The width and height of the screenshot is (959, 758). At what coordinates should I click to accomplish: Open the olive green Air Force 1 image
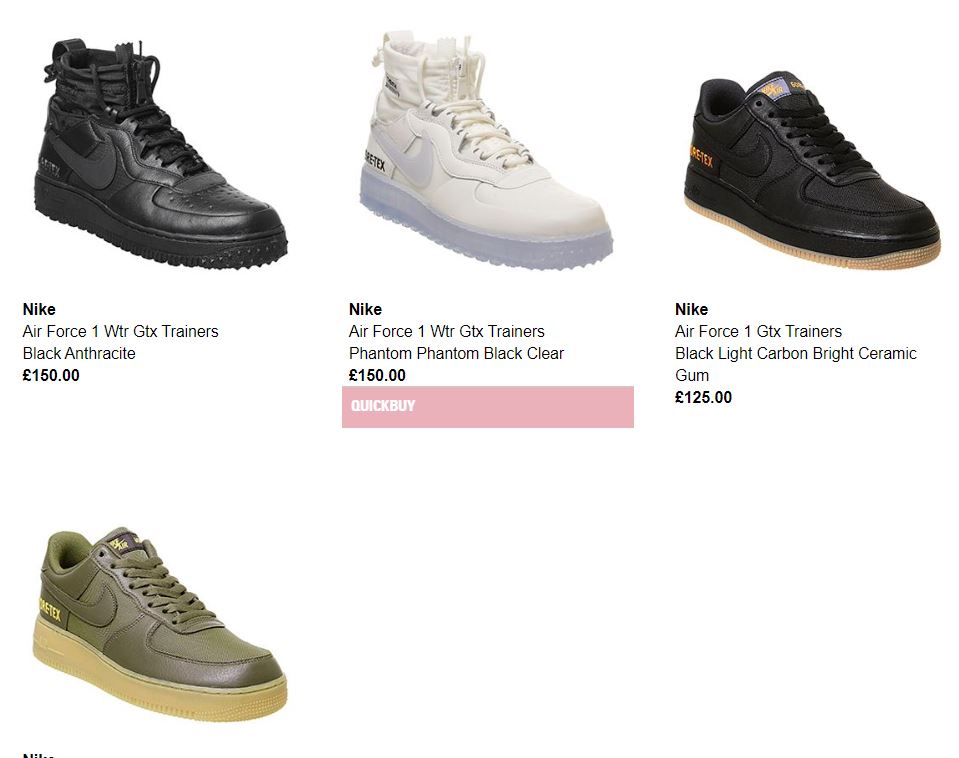pos(160,624)
